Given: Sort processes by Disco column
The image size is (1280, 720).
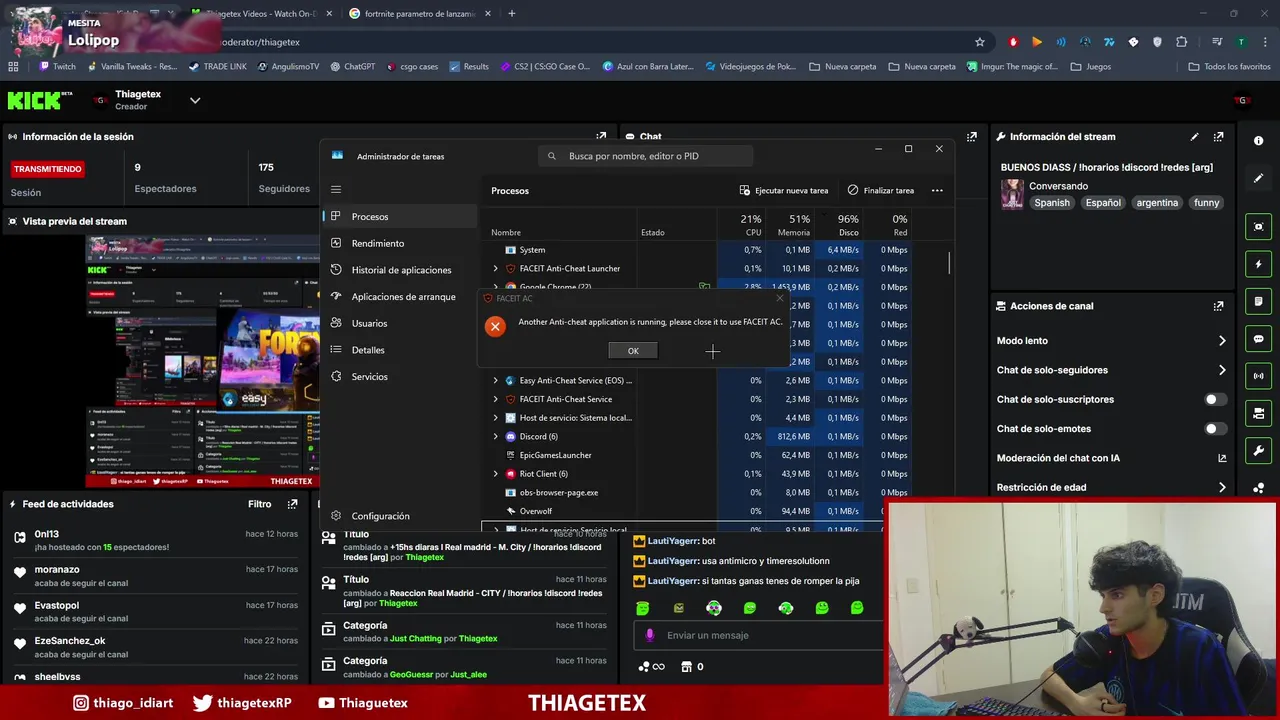Looking at the screenshot, I should point(838,225).
